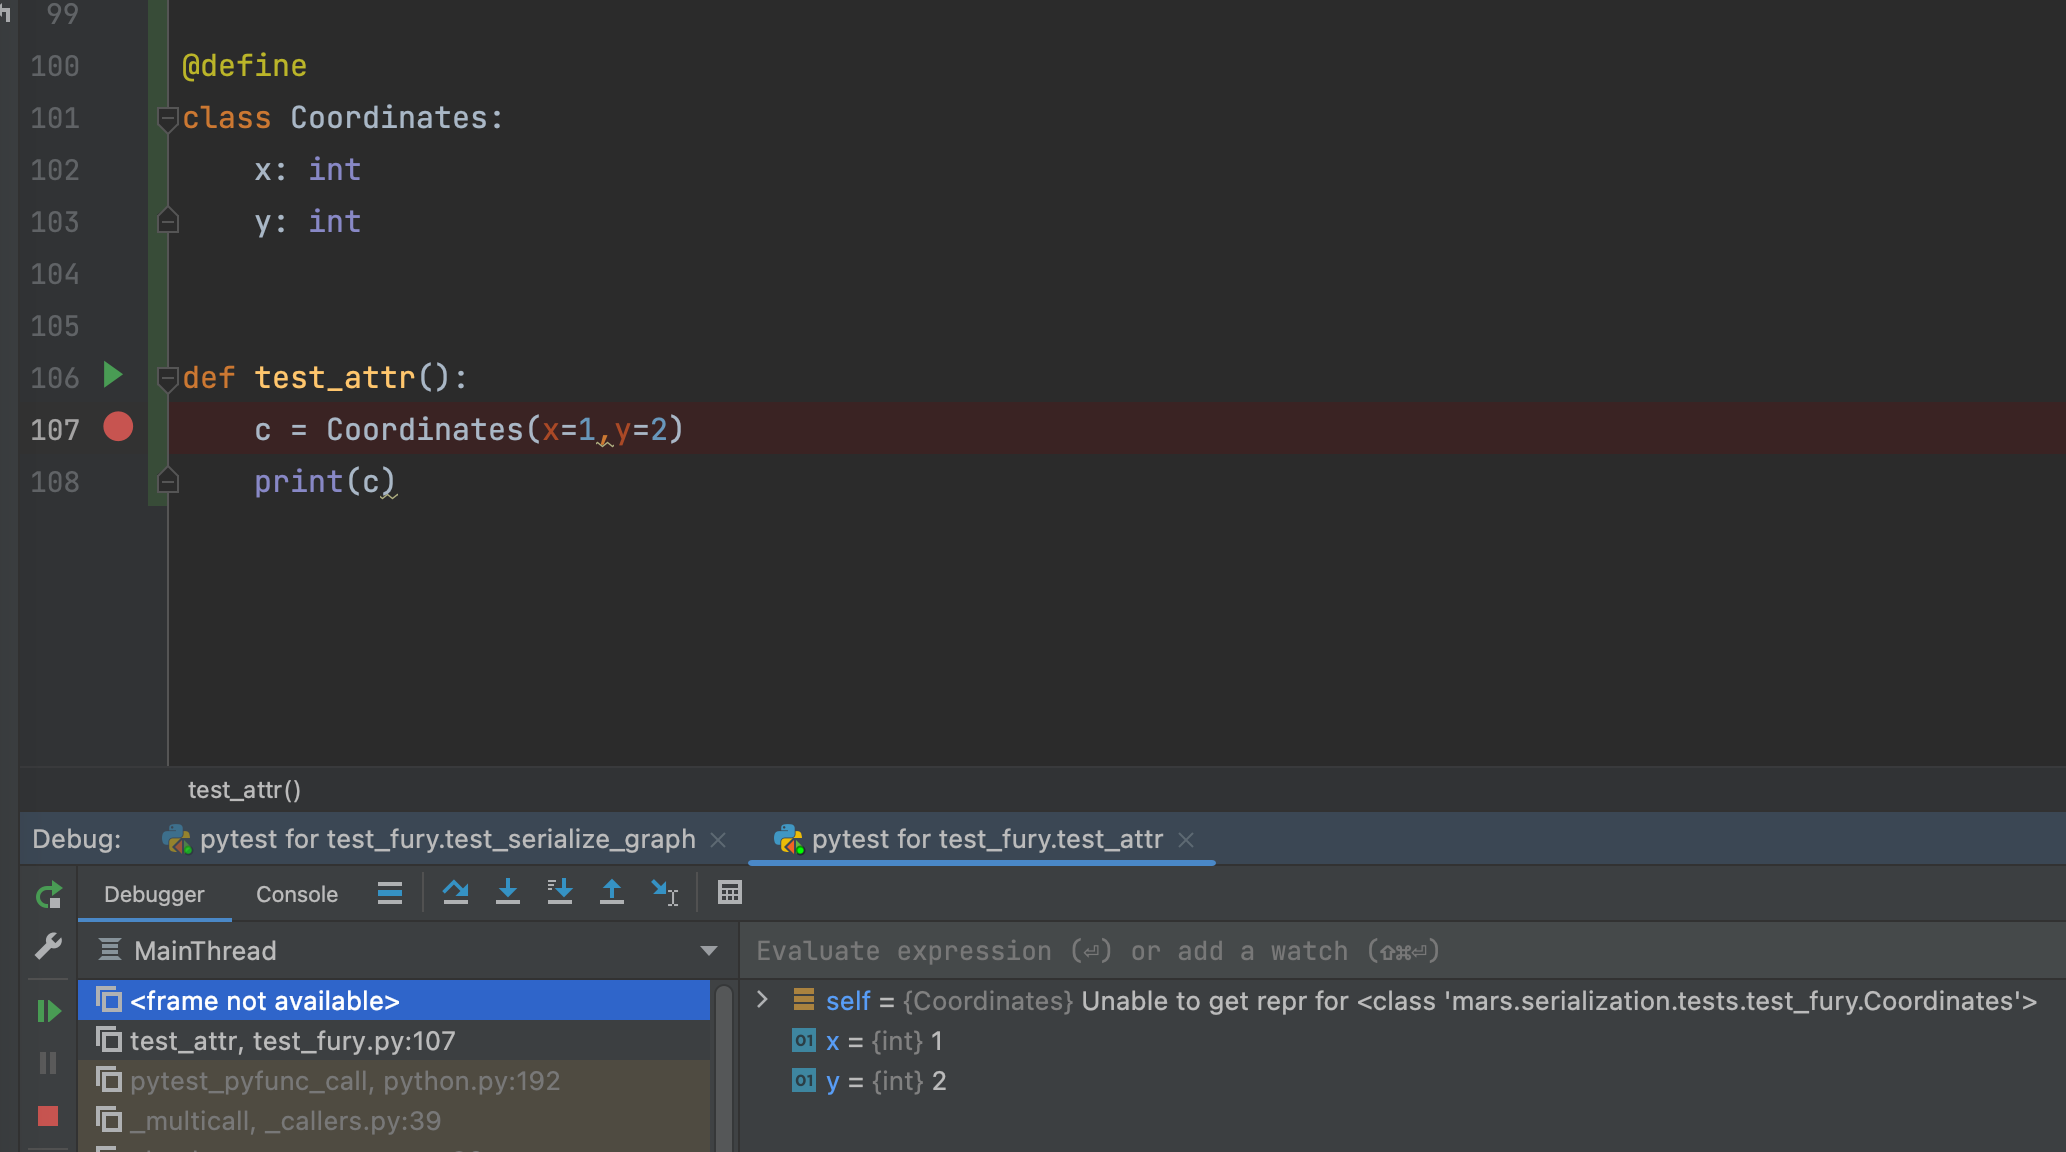Run to Cursor icon
Screen dimensions: 2066x1152
665,892
